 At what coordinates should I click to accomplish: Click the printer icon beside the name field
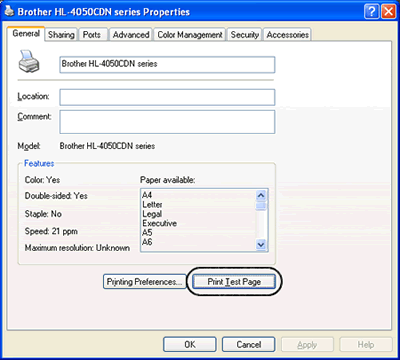pos(29,61)
